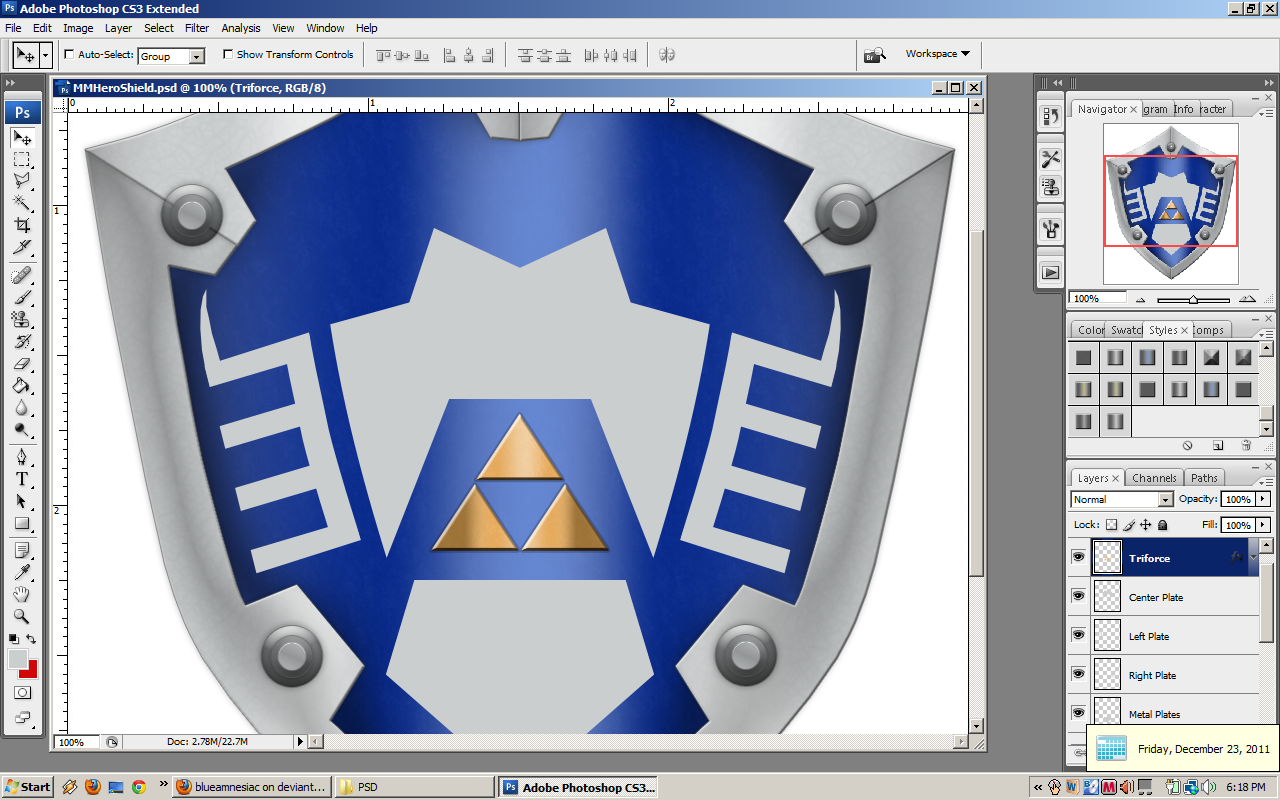Toggle lock all for the layer
Image resolution: width=1280 pixels, height=800 pixels.
click(1163, 524)
